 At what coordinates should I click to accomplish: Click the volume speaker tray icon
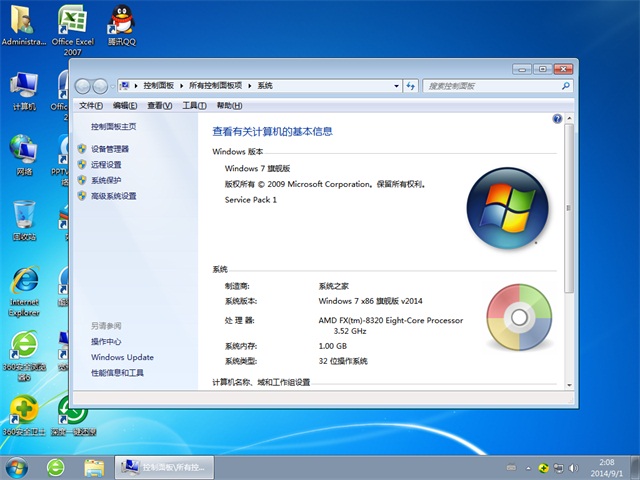(573, 468)
